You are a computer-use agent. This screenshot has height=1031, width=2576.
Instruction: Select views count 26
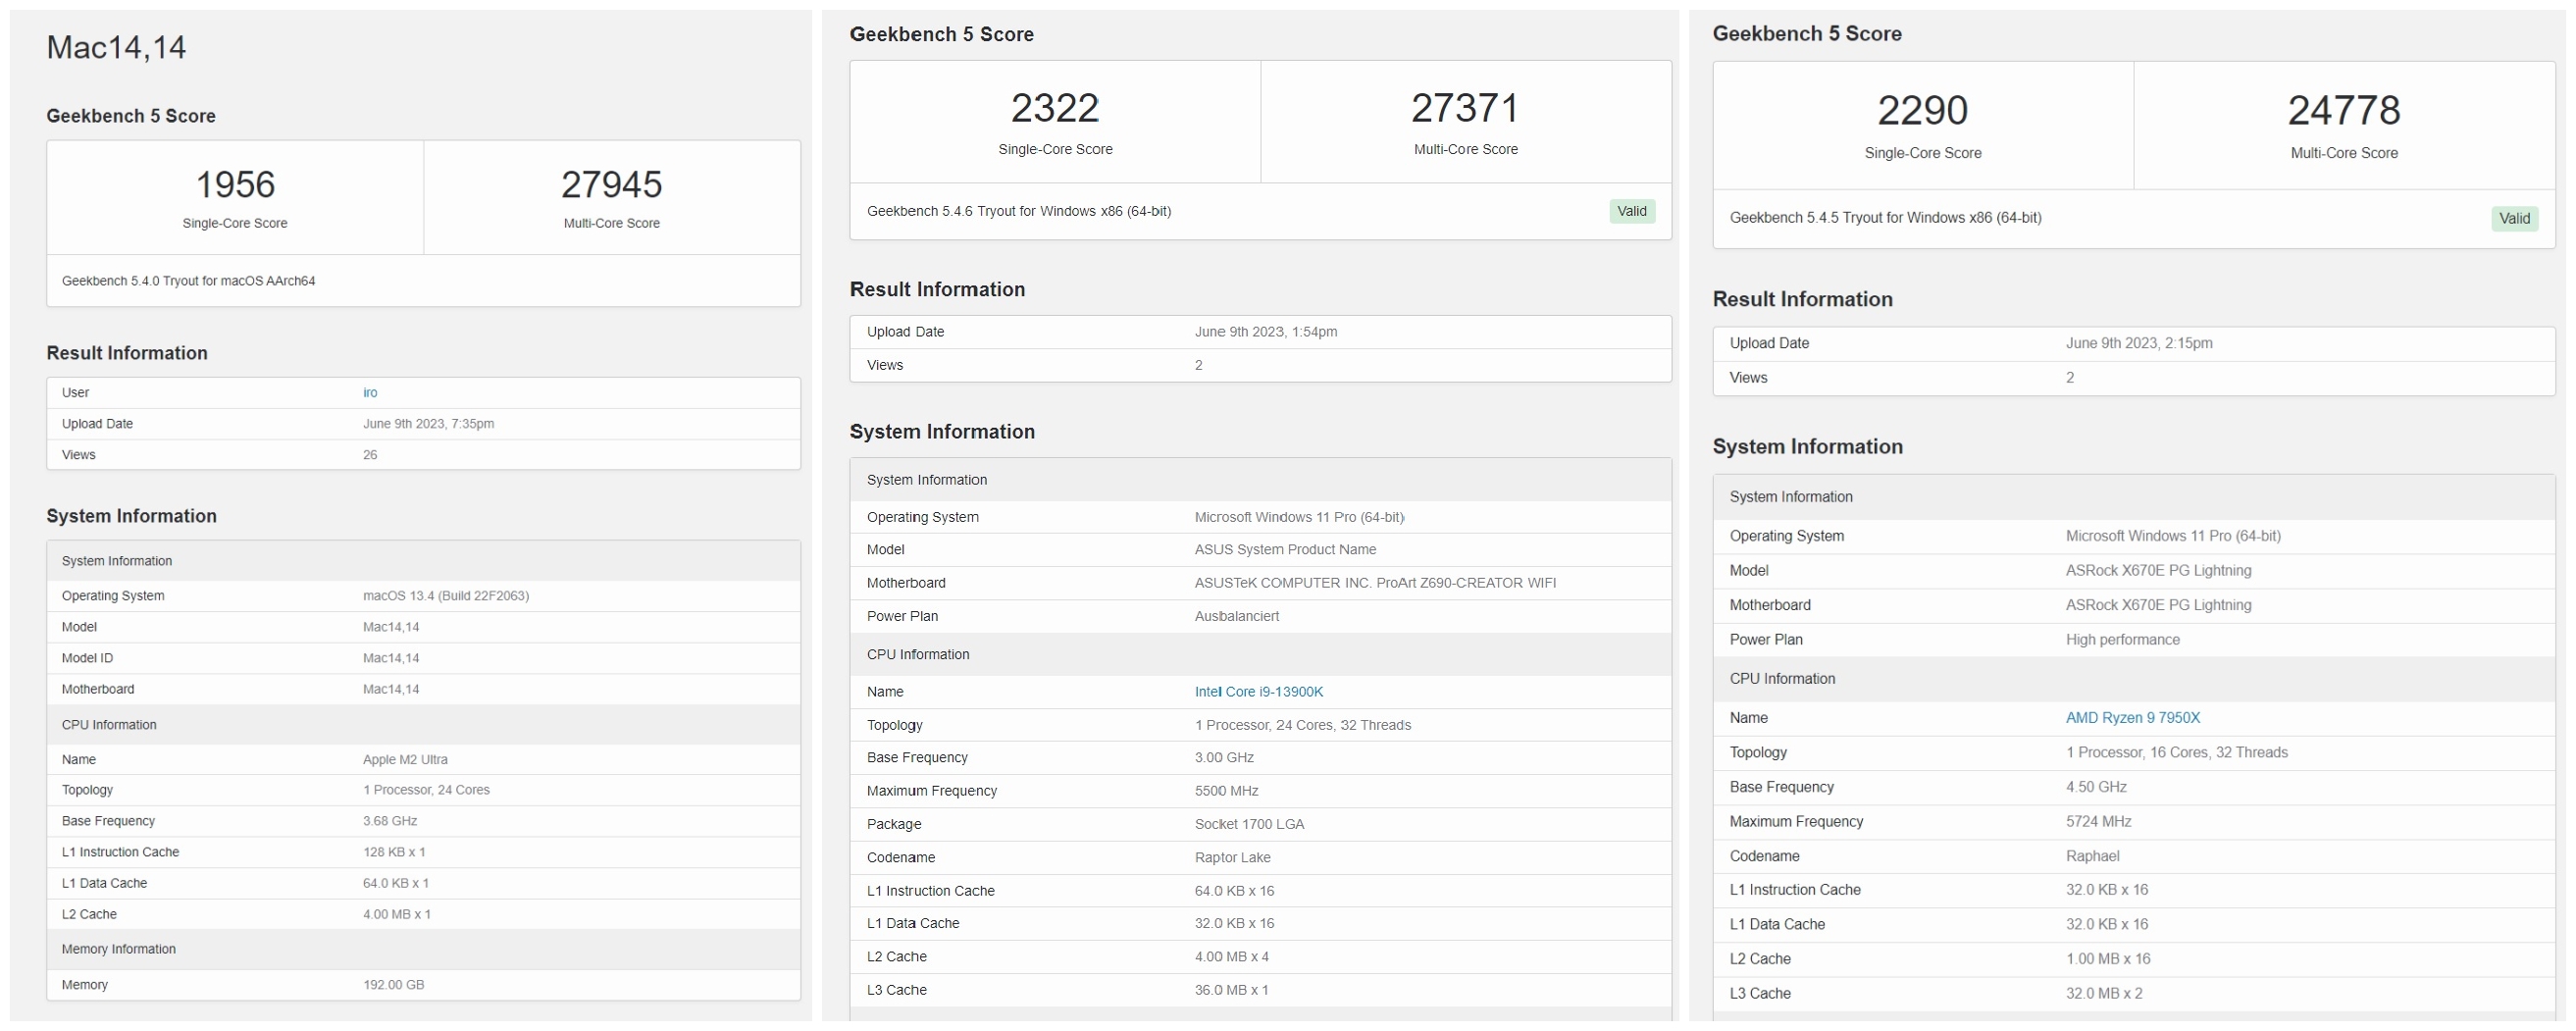pos(370,455)
